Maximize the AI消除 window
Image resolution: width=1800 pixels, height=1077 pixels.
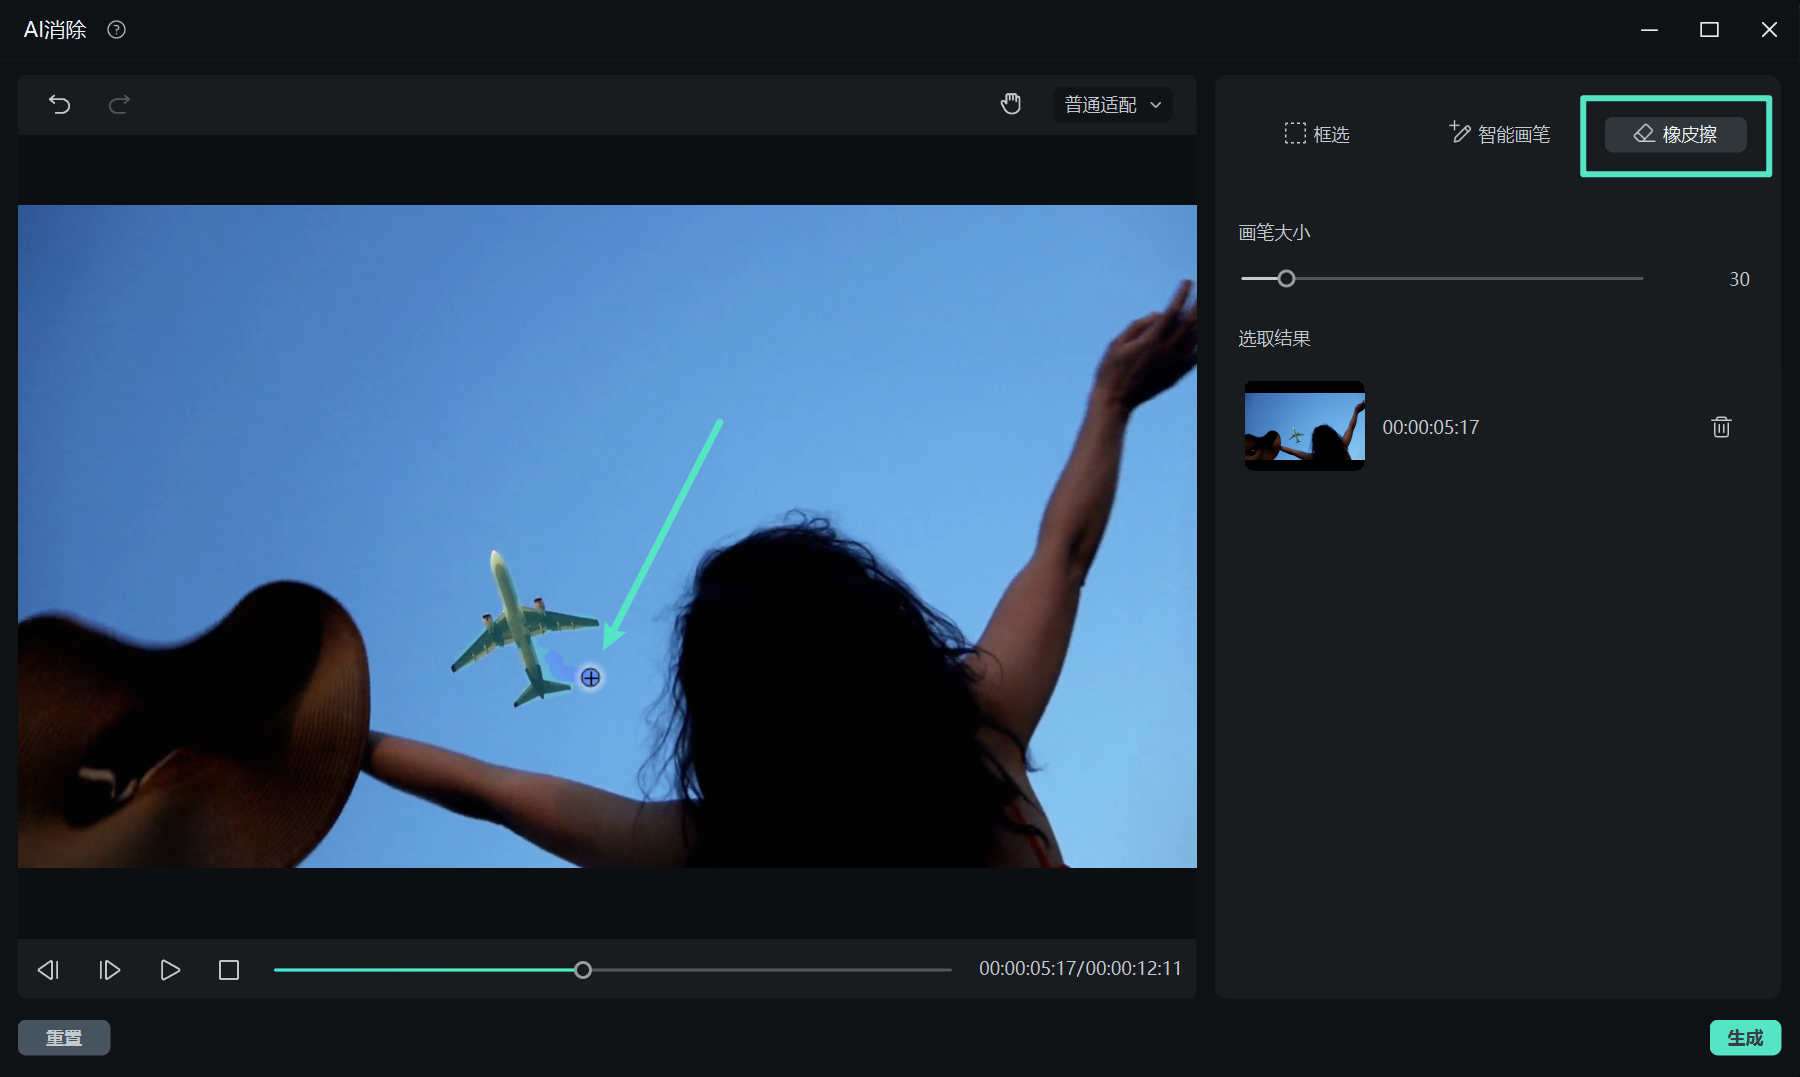pyautogui.click(x=1709, y=30)
